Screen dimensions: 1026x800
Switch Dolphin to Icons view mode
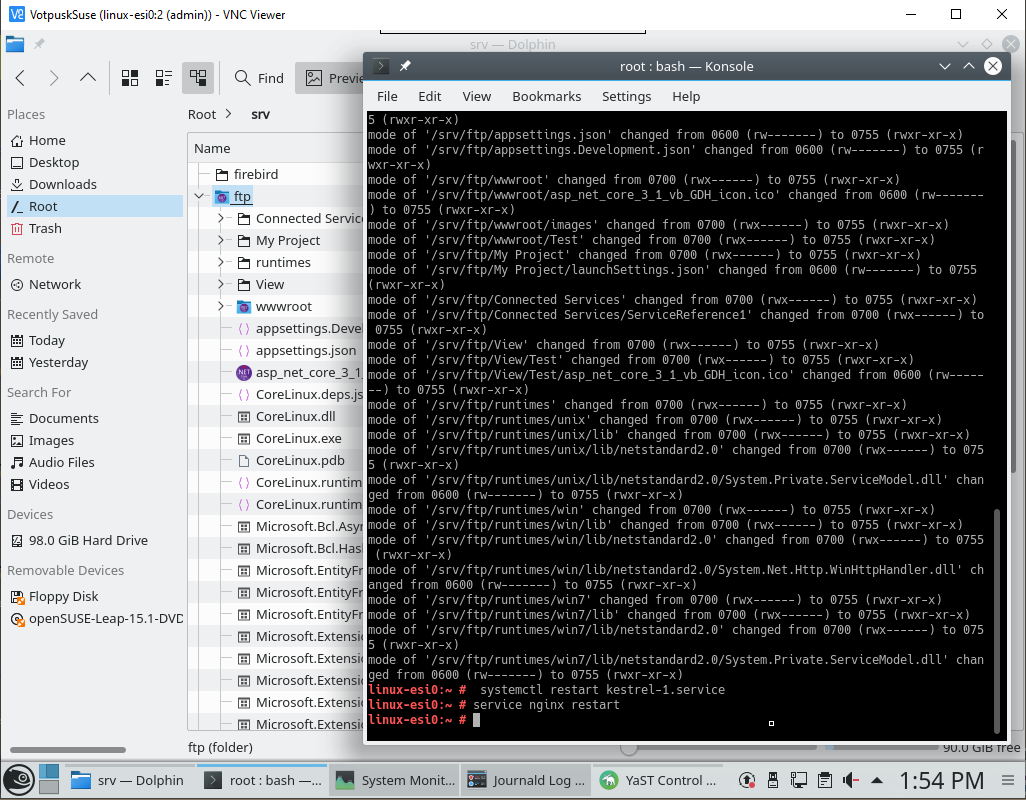(130, 78)
